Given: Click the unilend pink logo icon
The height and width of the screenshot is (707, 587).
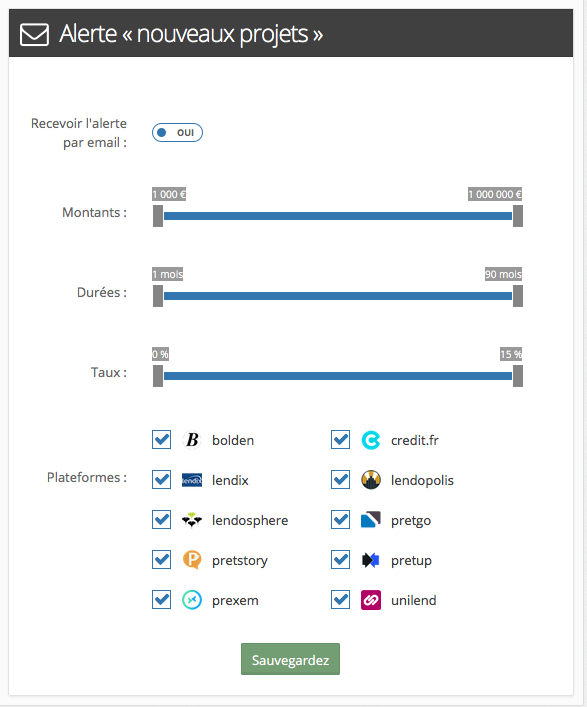Looking at the screenshot, I should [x=371, y=600].
